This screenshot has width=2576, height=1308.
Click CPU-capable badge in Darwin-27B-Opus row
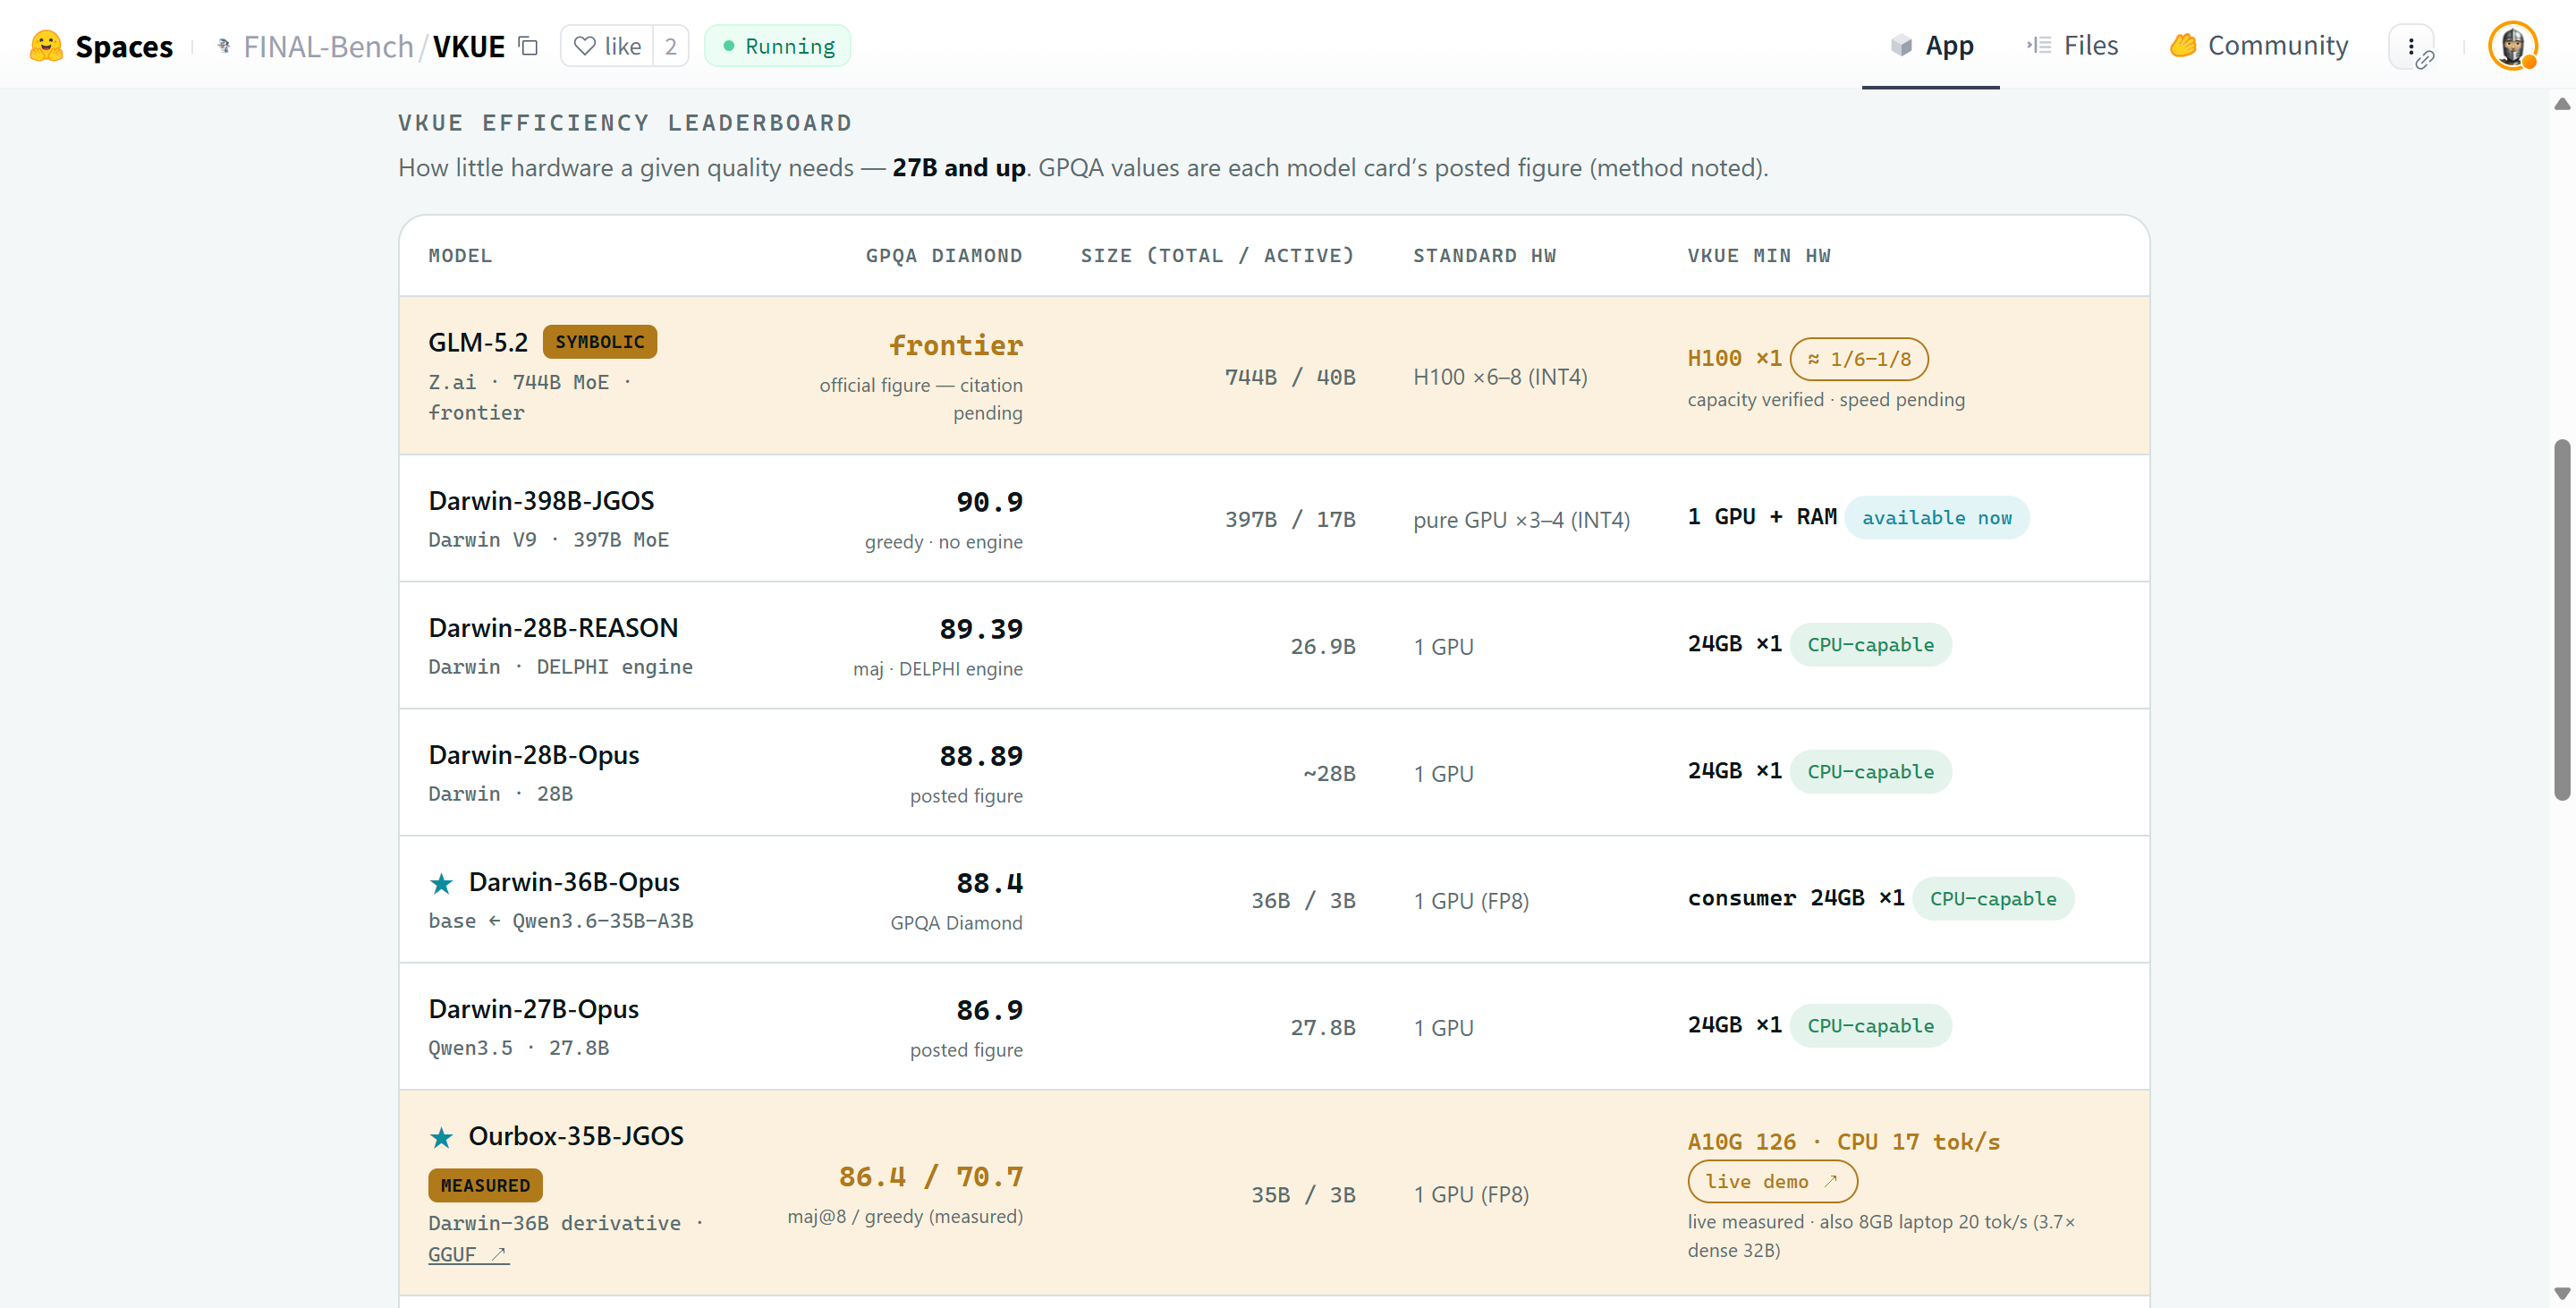[1870, 1026]
